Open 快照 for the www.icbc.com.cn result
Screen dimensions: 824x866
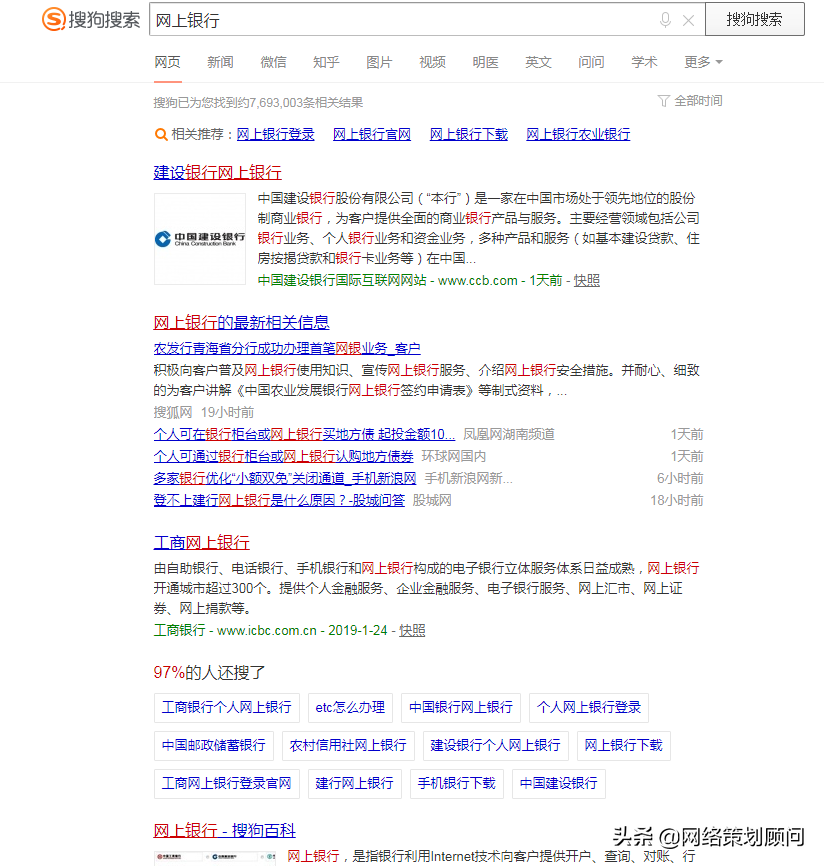tap(412, 630)
